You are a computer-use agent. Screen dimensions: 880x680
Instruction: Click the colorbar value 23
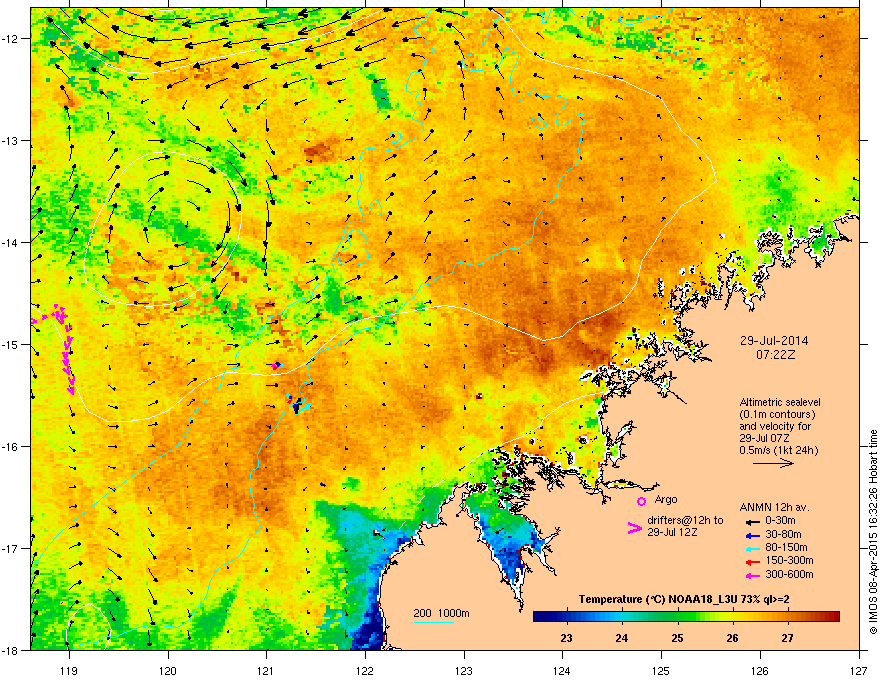pyautogui.click(x=566, y=638)
